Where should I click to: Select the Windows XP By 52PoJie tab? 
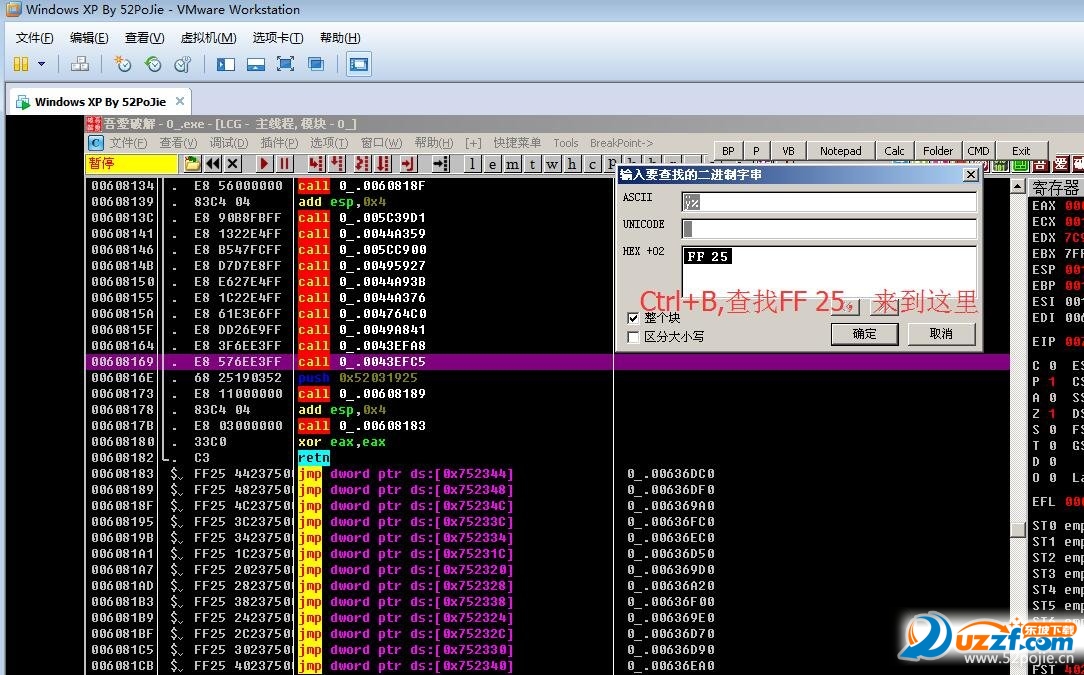click(100, 102)
